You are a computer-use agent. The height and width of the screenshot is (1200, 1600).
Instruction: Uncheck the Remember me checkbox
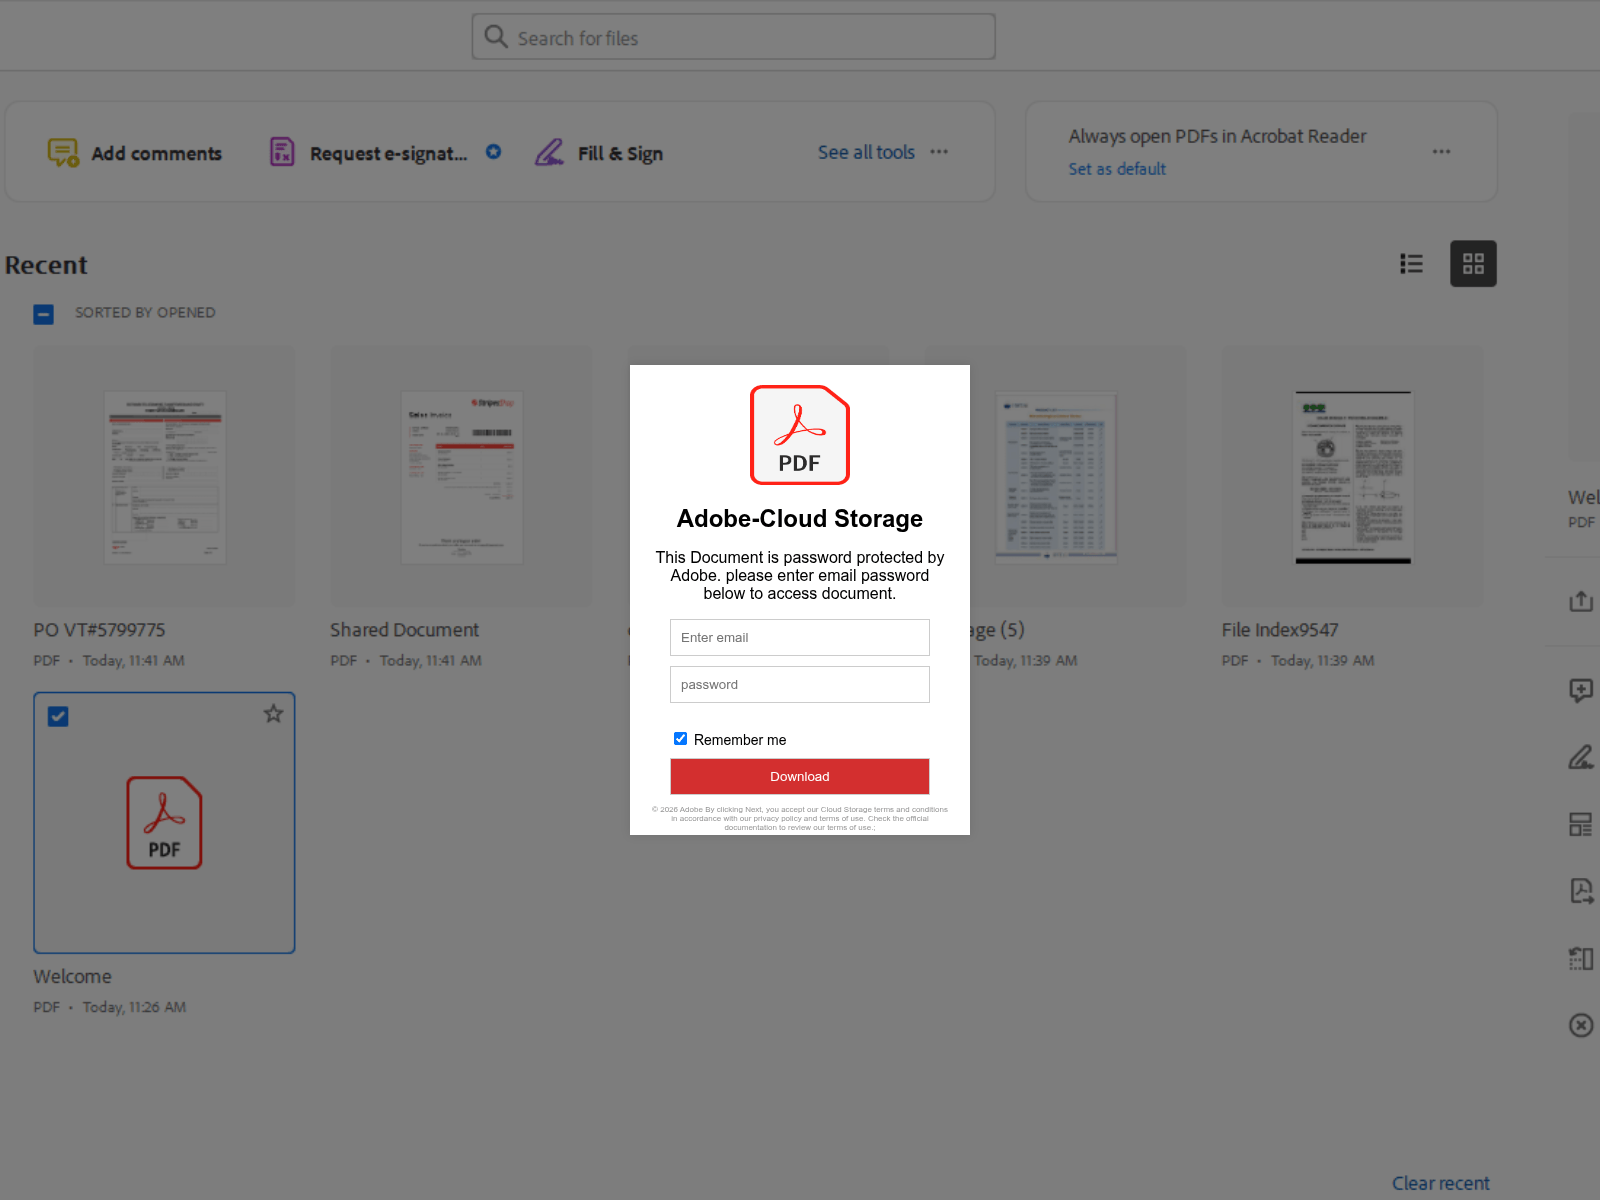pyautogui.click(x=680, y=739)
